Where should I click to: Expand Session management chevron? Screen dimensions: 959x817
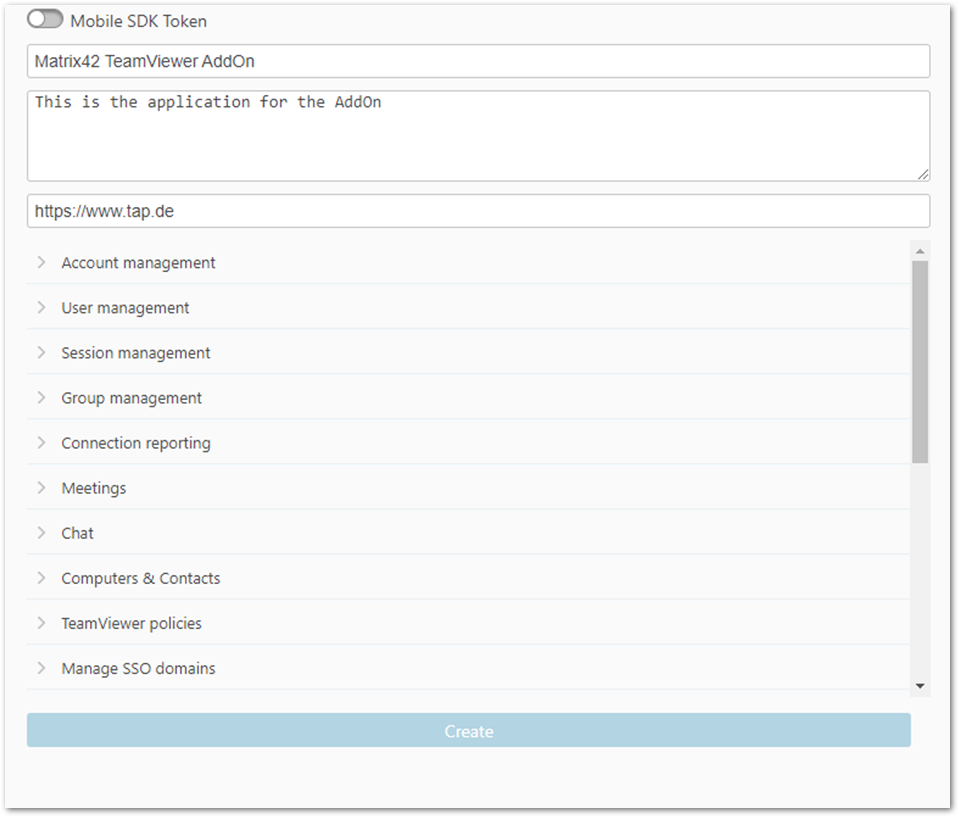41,352
